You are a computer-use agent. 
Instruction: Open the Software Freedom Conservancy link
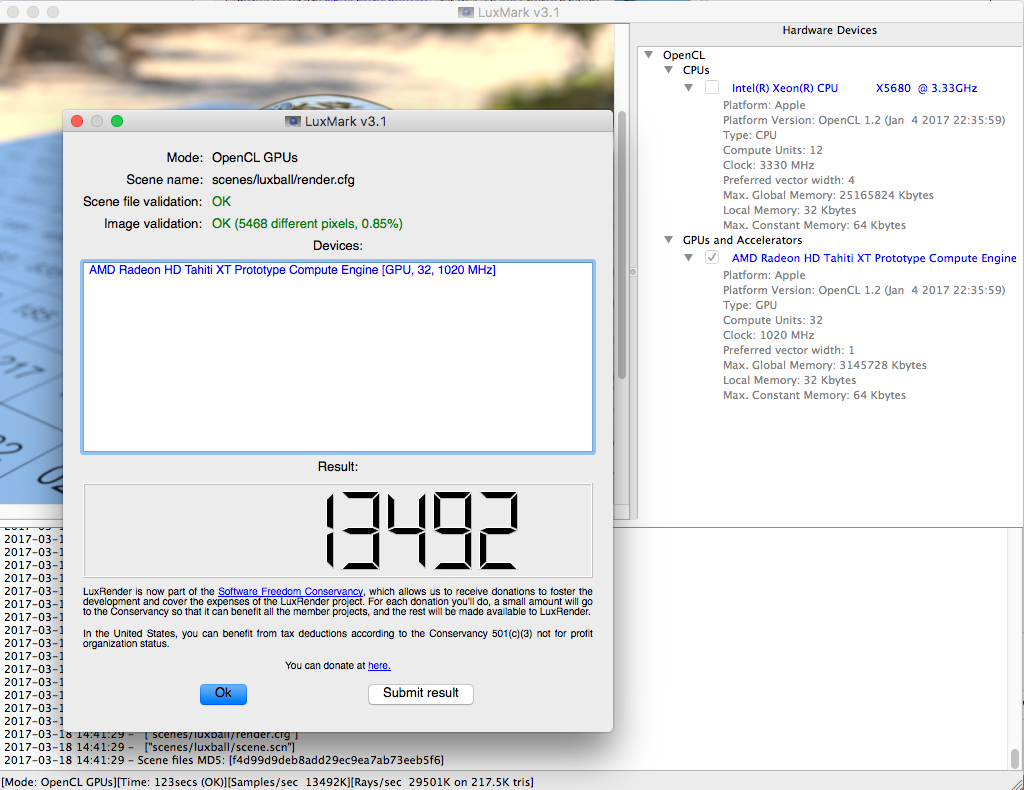pos(290,591)
